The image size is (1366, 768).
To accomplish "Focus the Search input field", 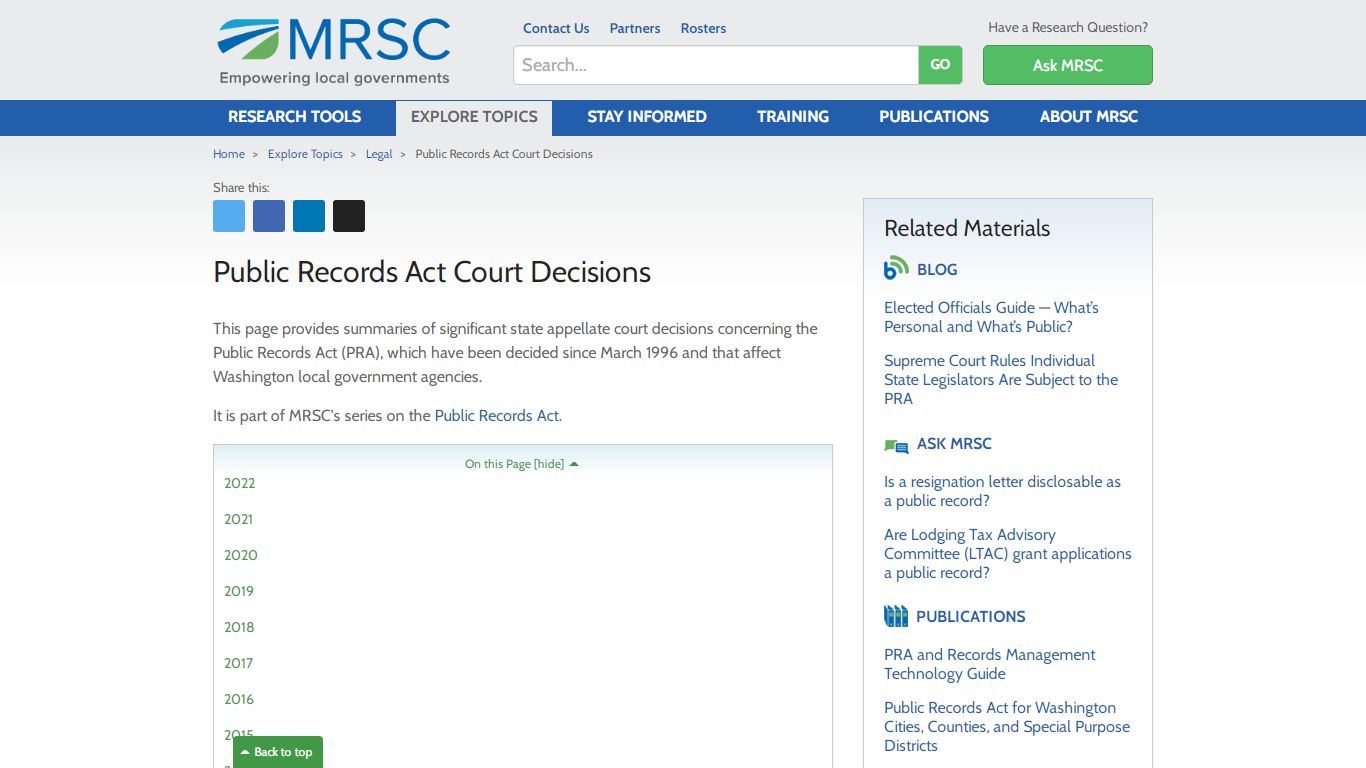I will (716, 65).
